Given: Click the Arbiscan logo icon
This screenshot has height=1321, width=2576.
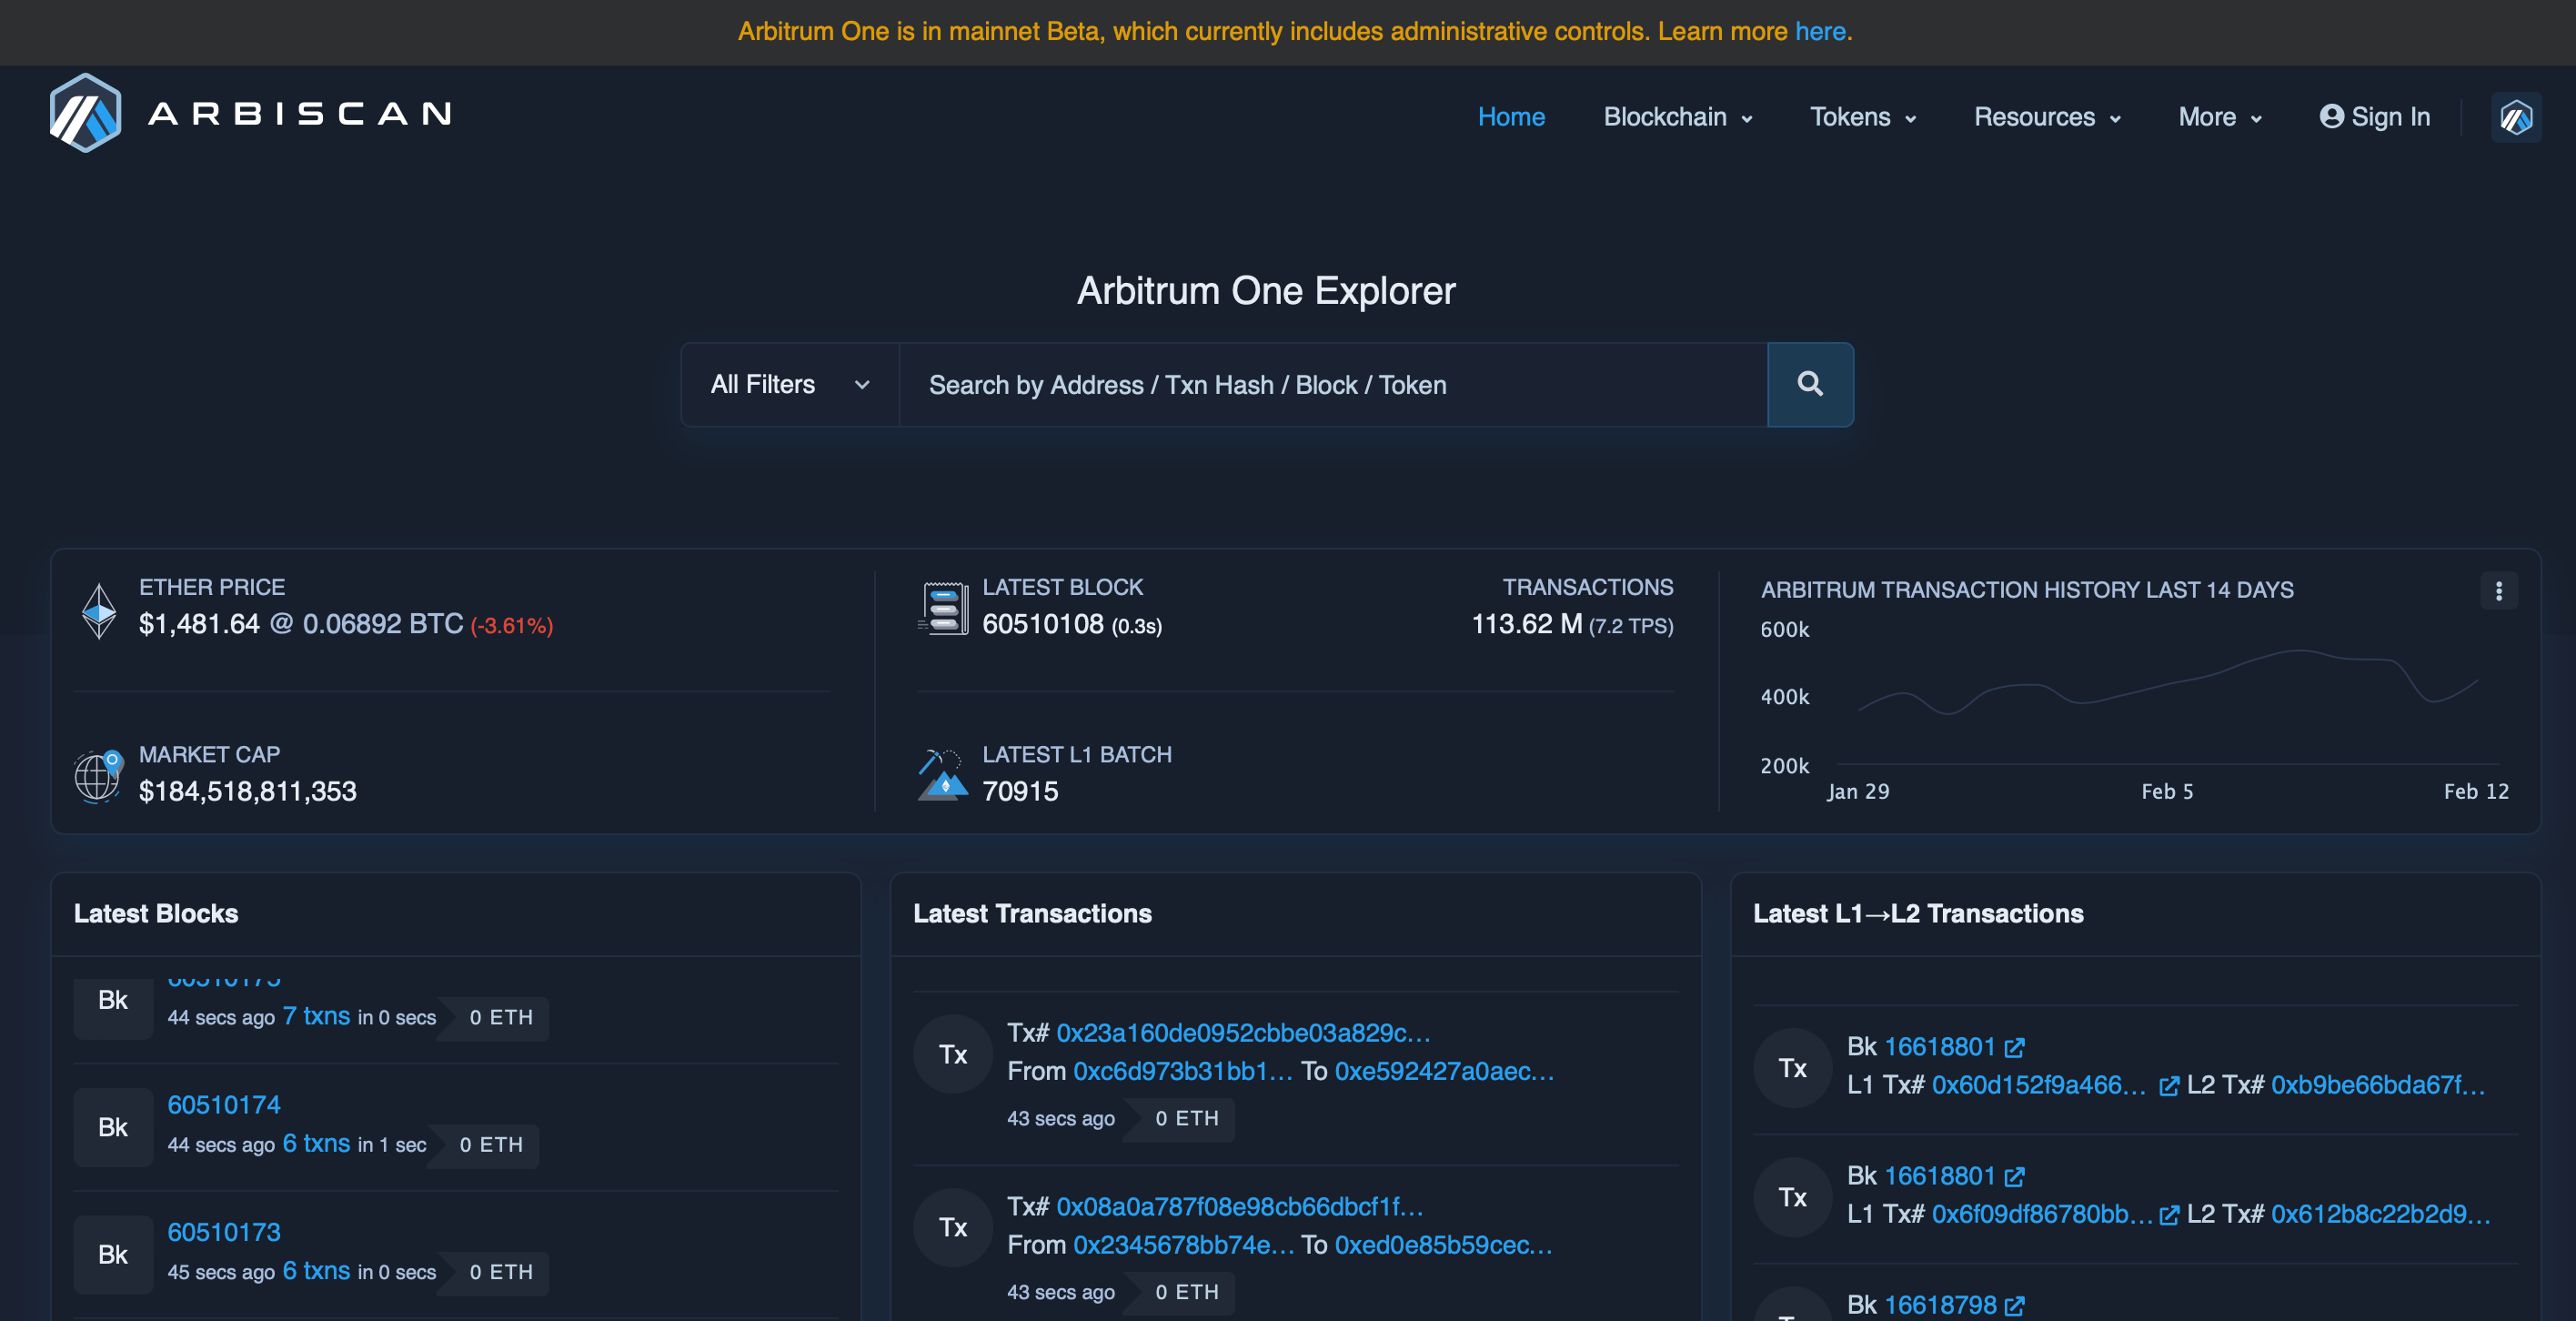Looking at the screenshot, I should coord(85,113).
